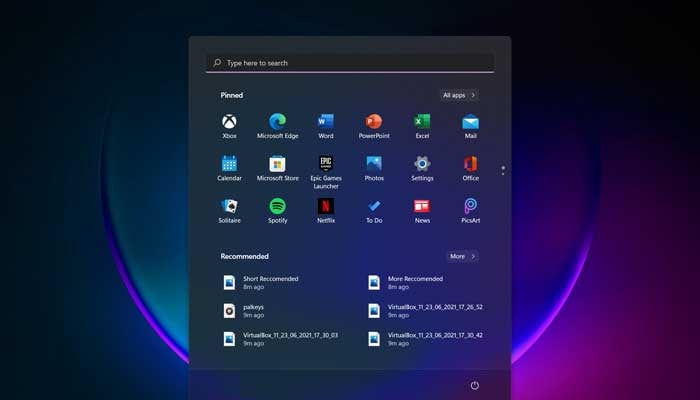The width and height of the screenshot is (700, 400).
Task: Launch Microsoft Store
Action: tap(278, 169)
